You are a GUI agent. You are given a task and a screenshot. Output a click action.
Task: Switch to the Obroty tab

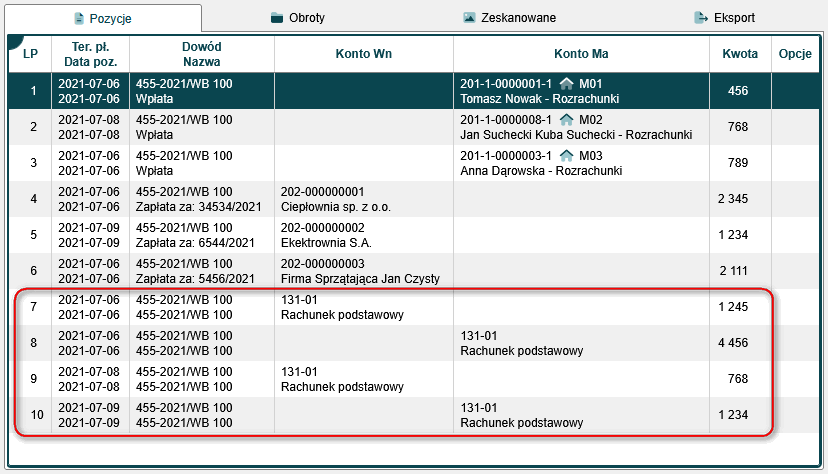click(306, 18)
